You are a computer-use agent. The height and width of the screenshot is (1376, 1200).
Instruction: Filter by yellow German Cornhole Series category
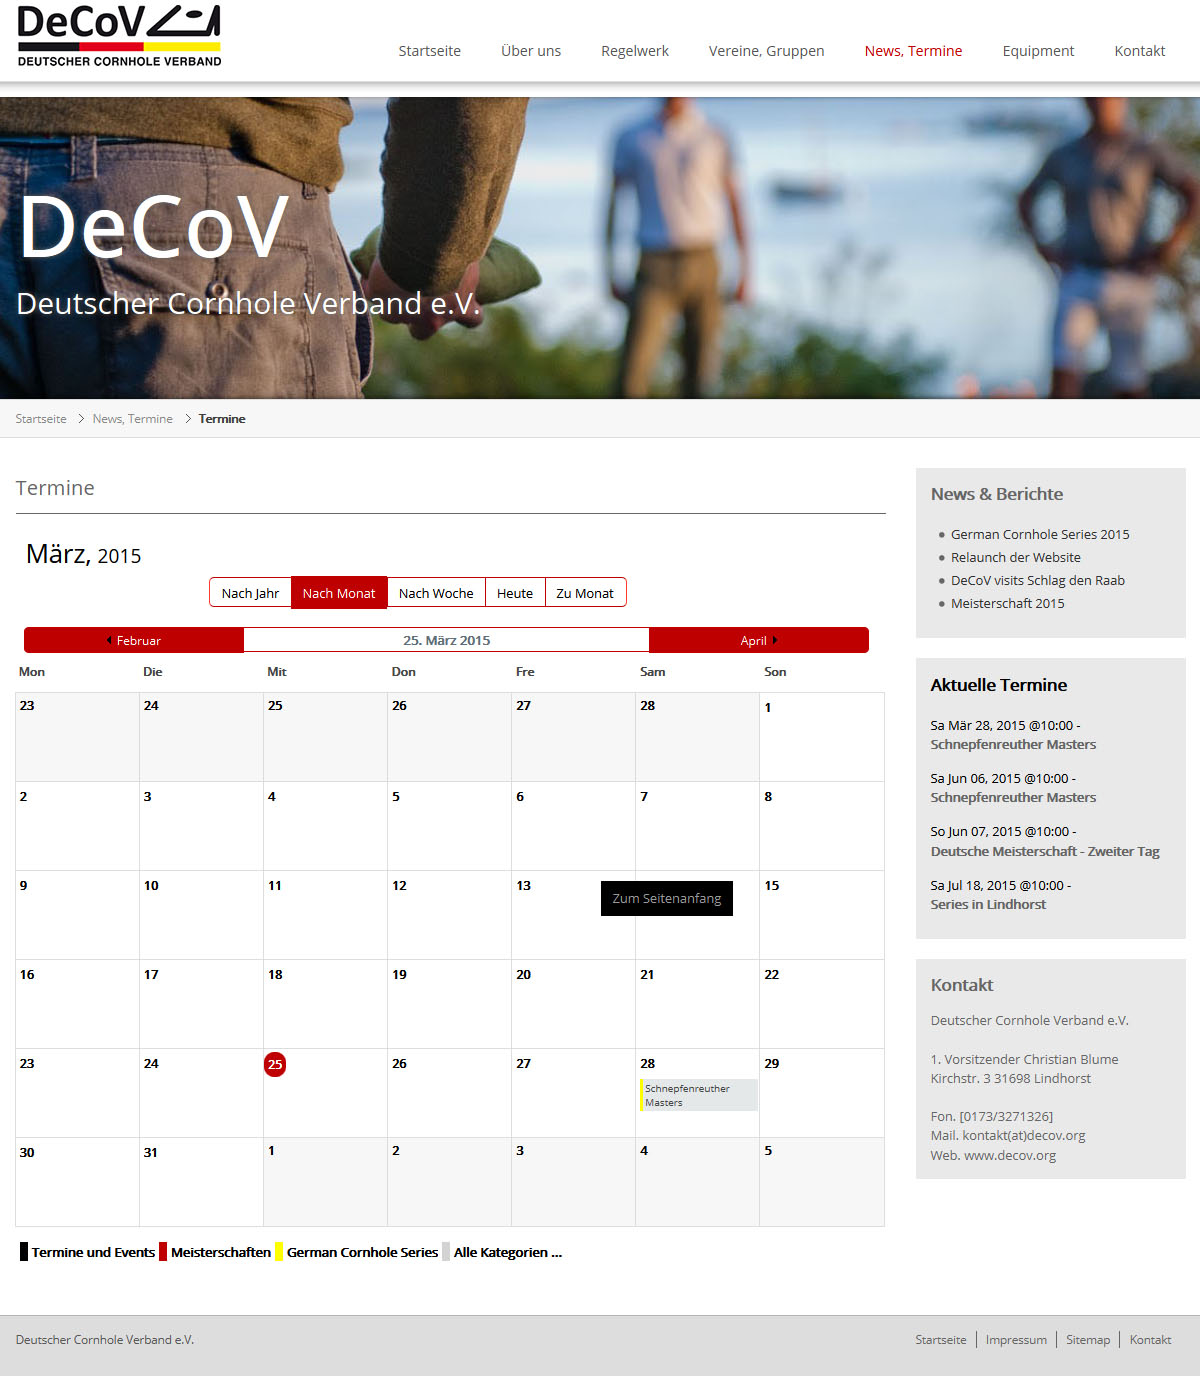tap(362, 1252)
